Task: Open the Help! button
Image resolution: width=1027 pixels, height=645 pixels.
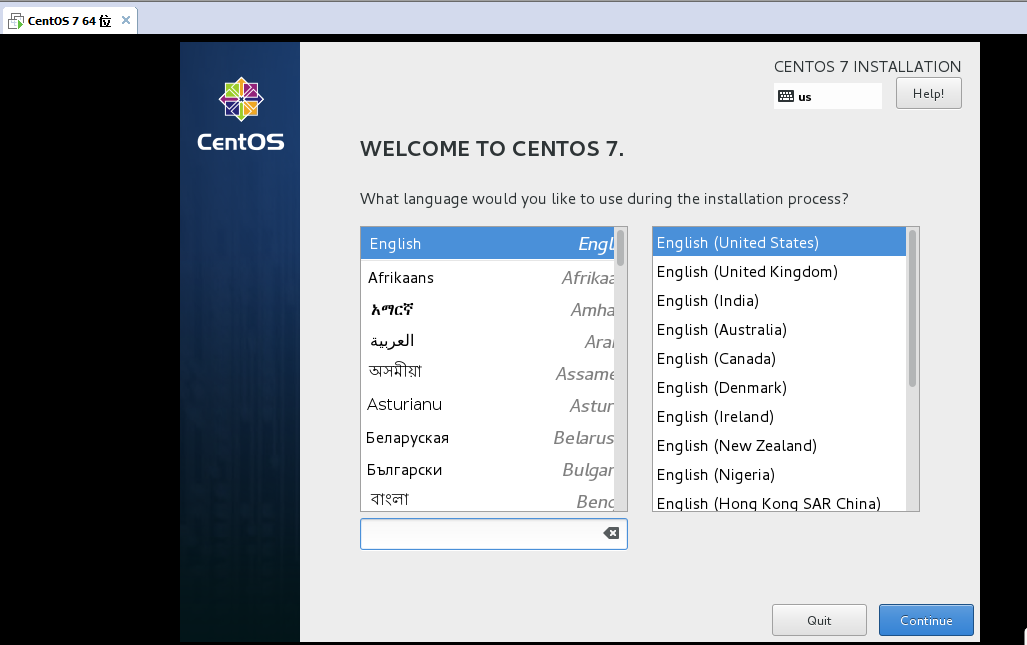Action: pyautogui.click(x=929, y=93)
